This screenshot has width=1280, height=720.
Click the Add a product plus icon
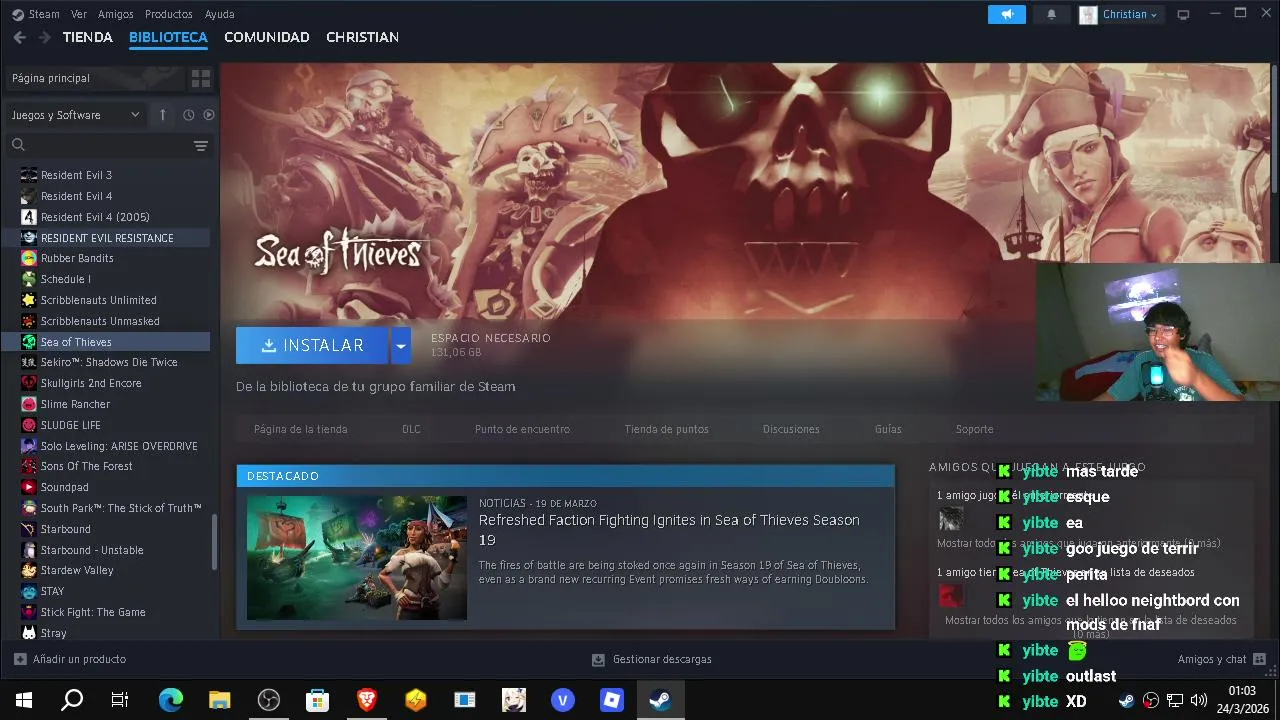pos(20,659)
